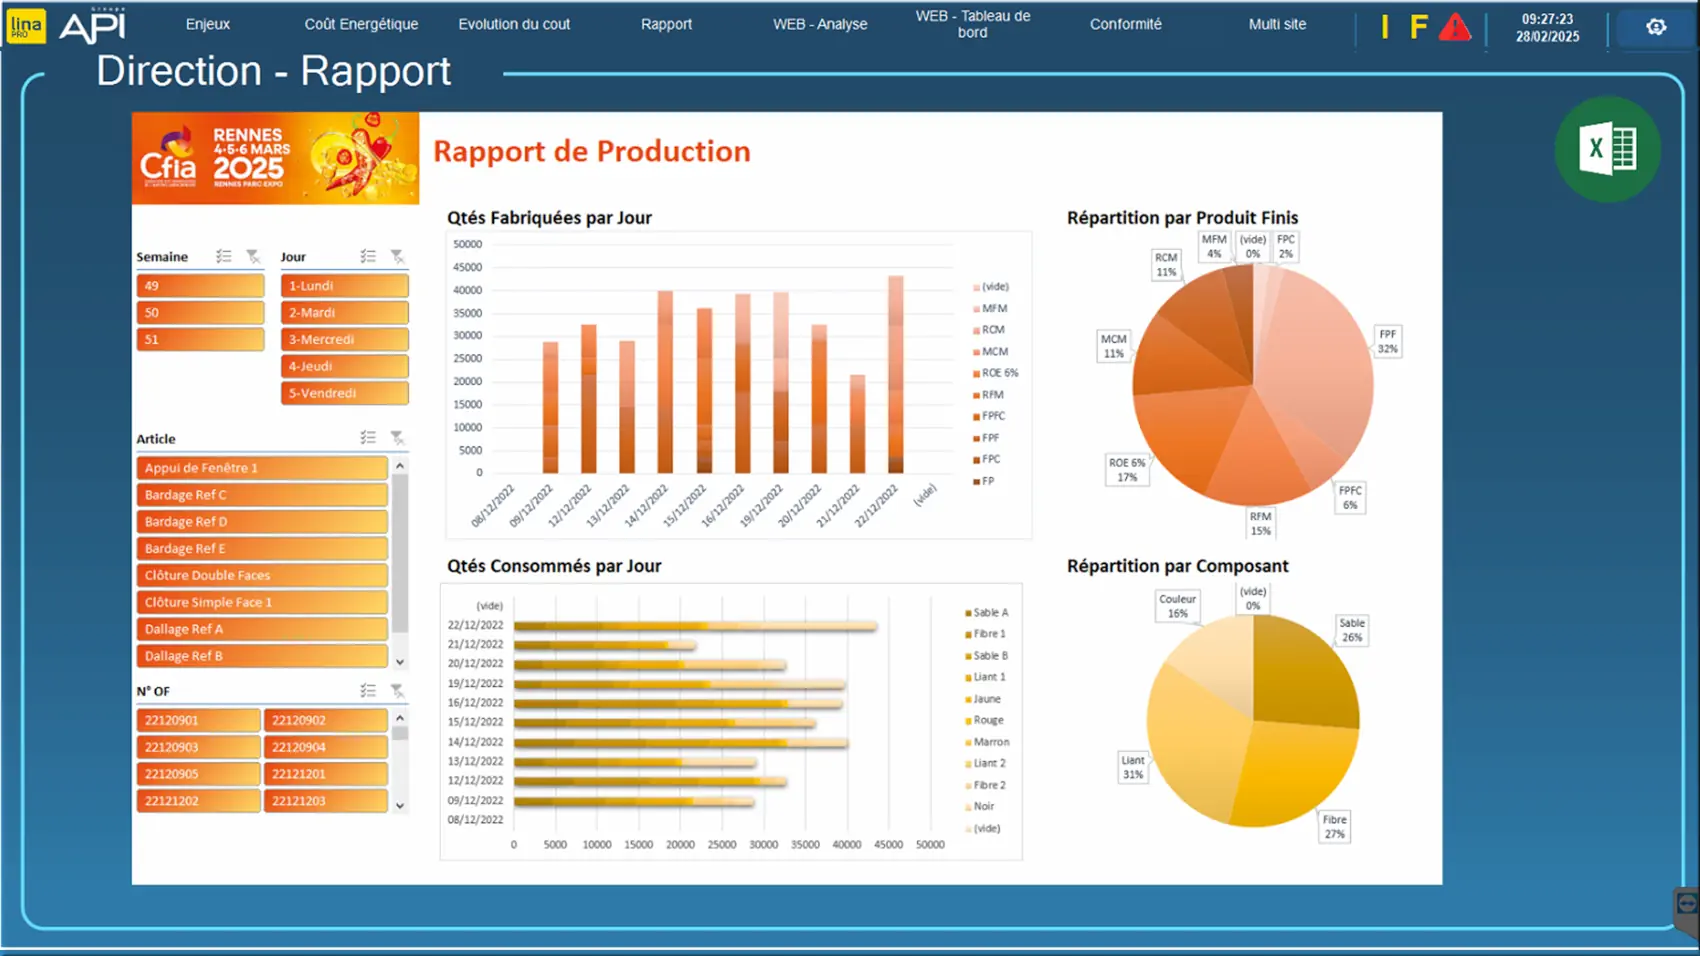This screenshot has width=1700, height=956.
Task: Enable multi-select on the N° OF slicer
Action: click(x=368, y=691)
